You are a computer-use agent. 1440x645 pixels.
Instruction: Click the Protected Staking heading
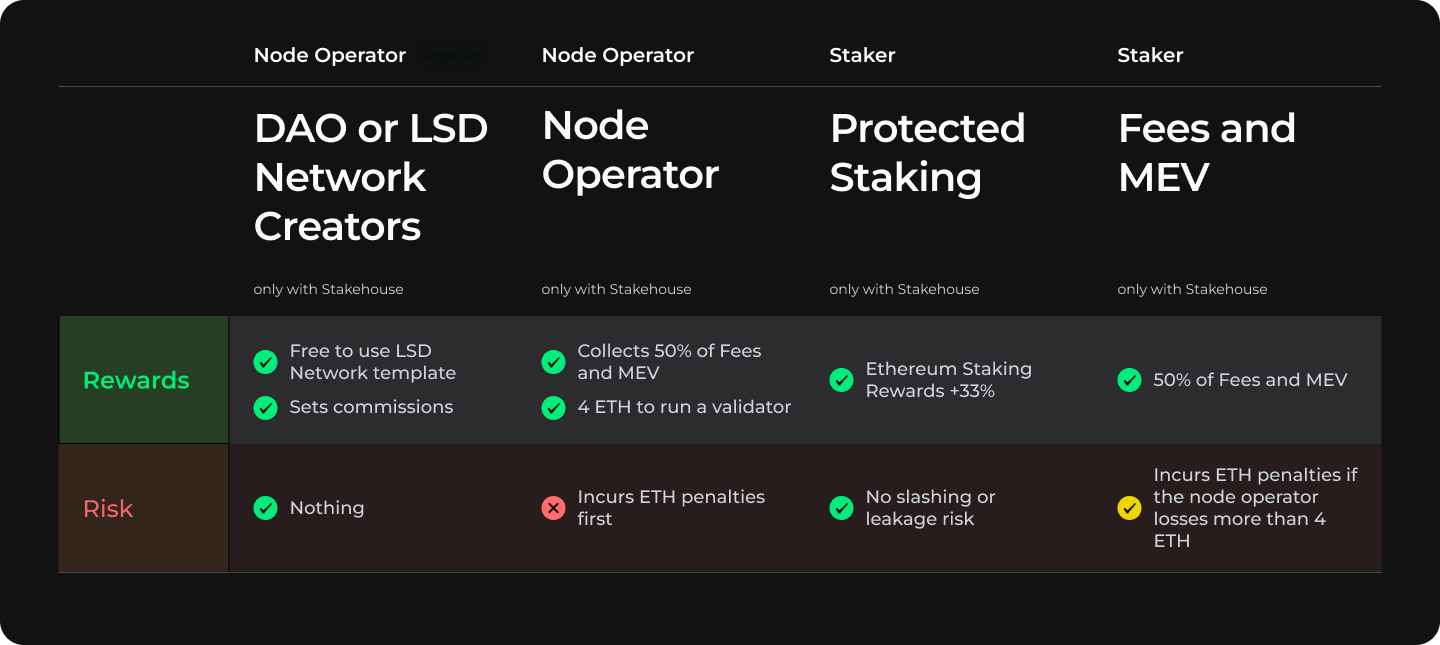[x=927, y=152]
